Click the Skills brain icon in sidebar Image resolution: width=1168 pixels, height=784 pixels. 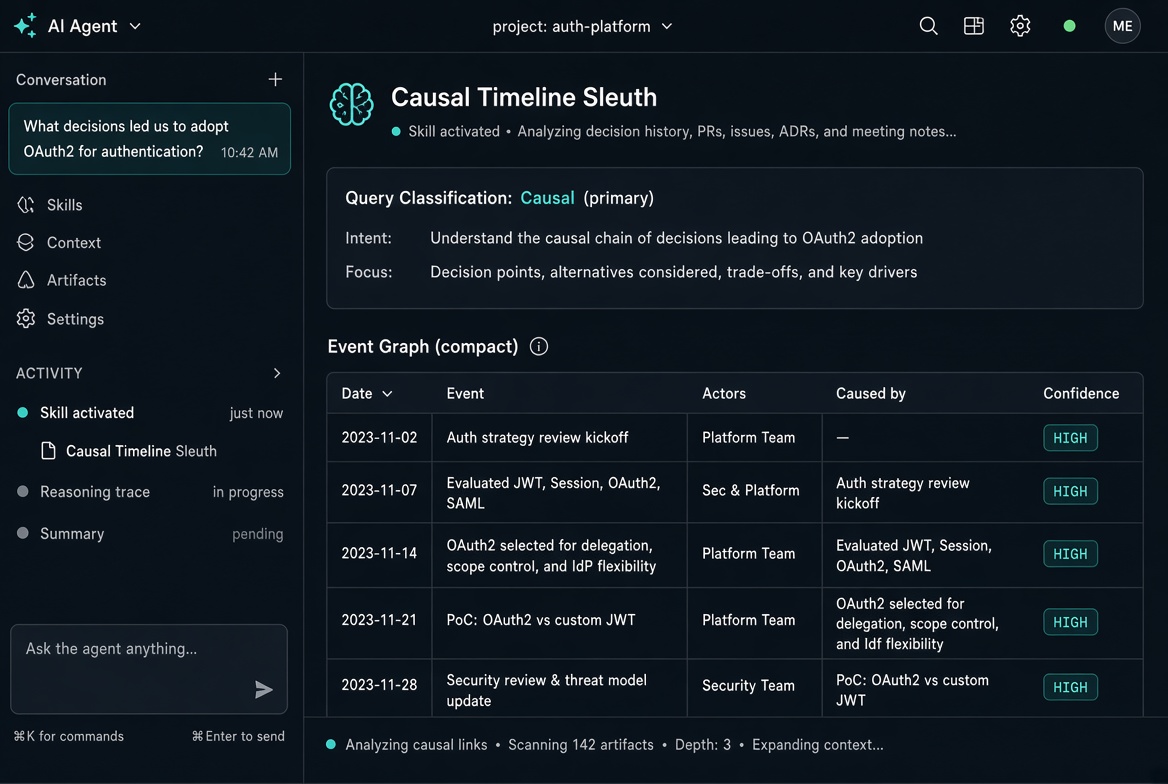(x=26, y=205)
